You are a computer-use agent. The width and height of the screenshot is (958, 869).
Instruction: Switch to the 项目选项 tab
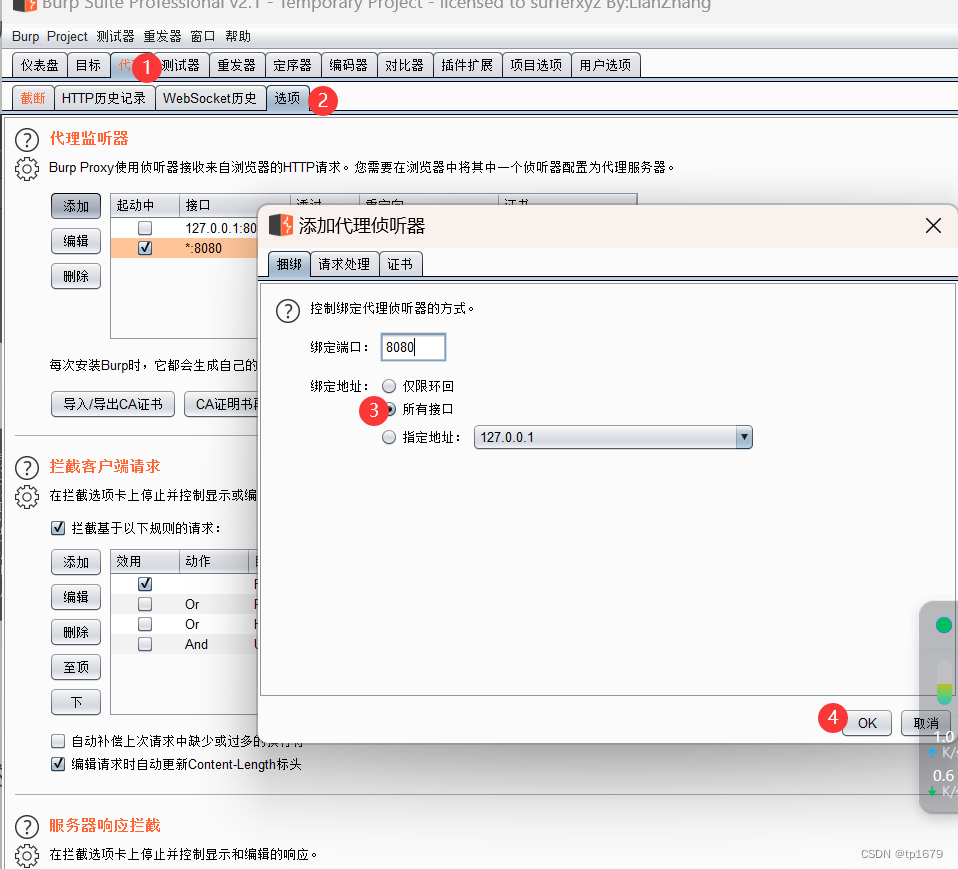tap(536, 65)
